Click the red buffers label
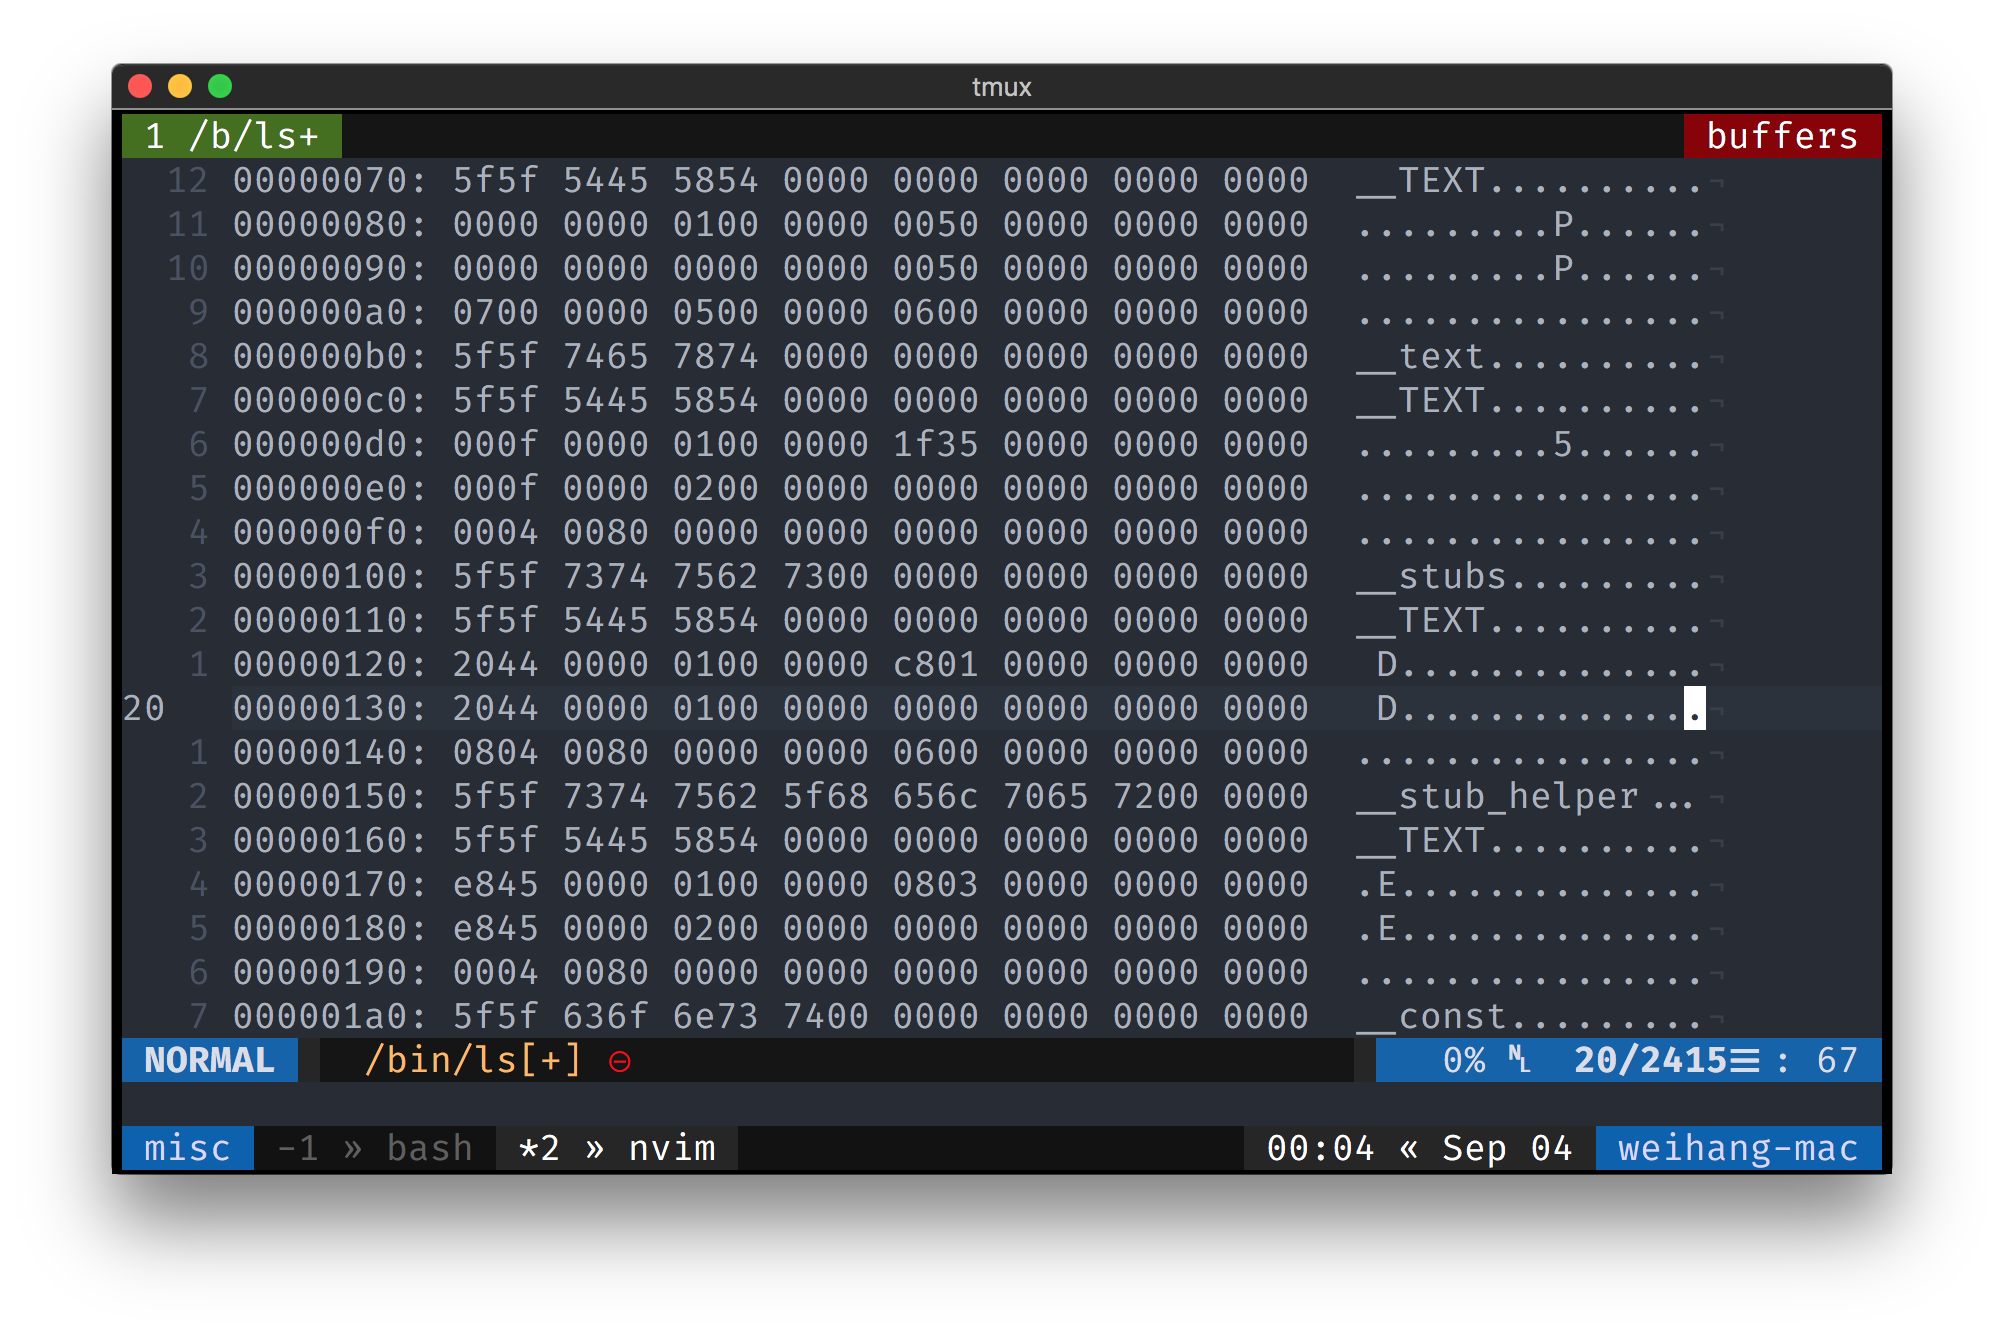 (1782, 136)
